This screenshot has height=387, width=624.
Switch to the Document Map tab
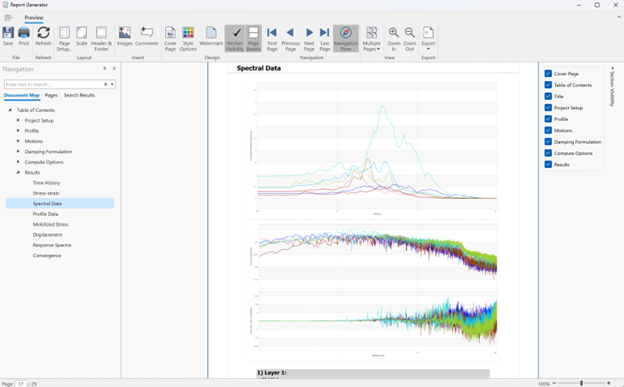tap(21, 95)
